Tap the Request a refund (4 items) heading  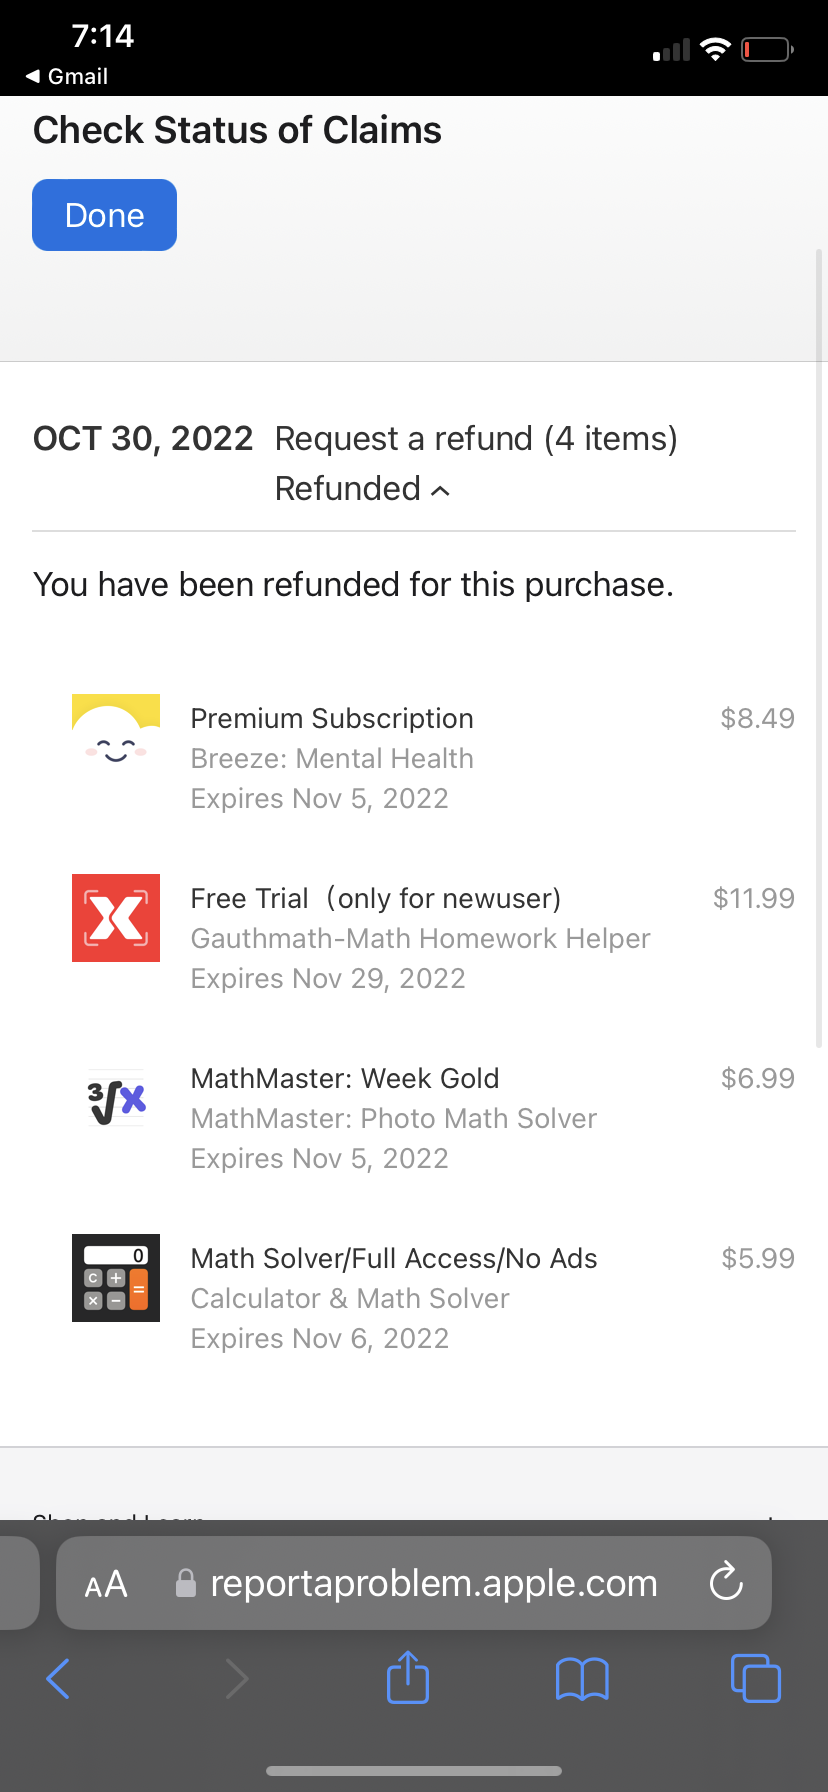click(x=476, y=438)
